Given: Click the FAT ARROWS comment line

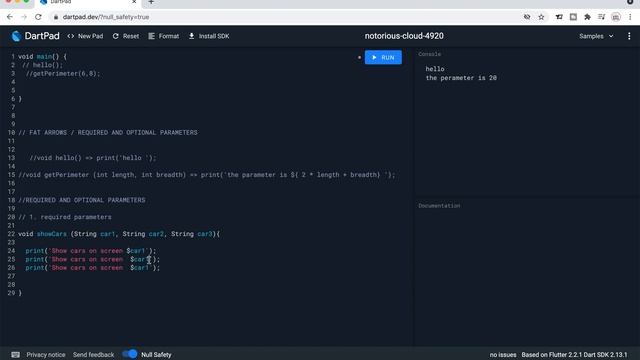Looking at the screenshot, I should [x=108, y=133].
